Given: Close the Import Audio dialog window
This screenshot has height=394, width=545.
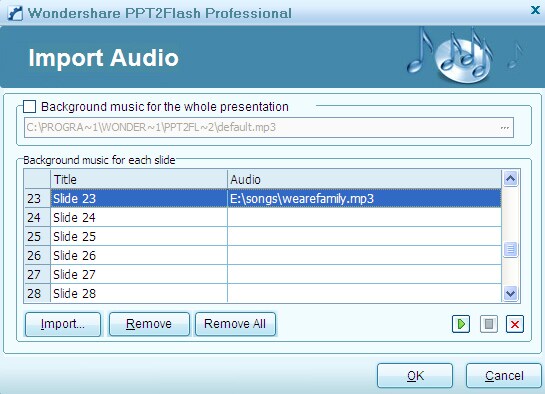Looking at the screenshot, I should pos(535,10).
